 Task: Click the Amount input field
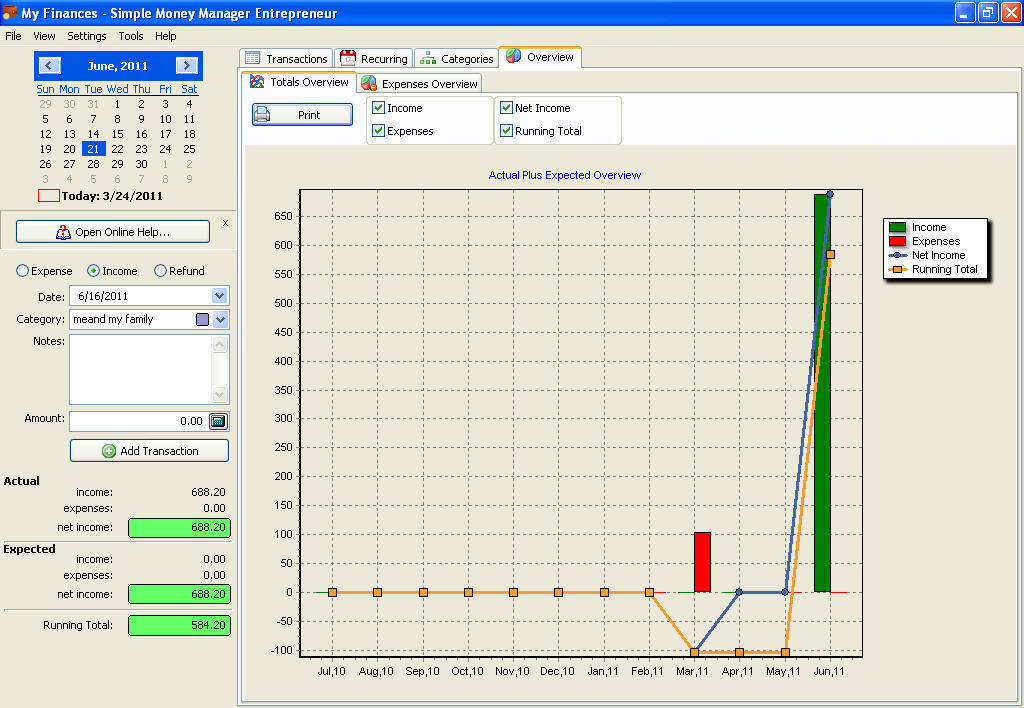[138, 421]
